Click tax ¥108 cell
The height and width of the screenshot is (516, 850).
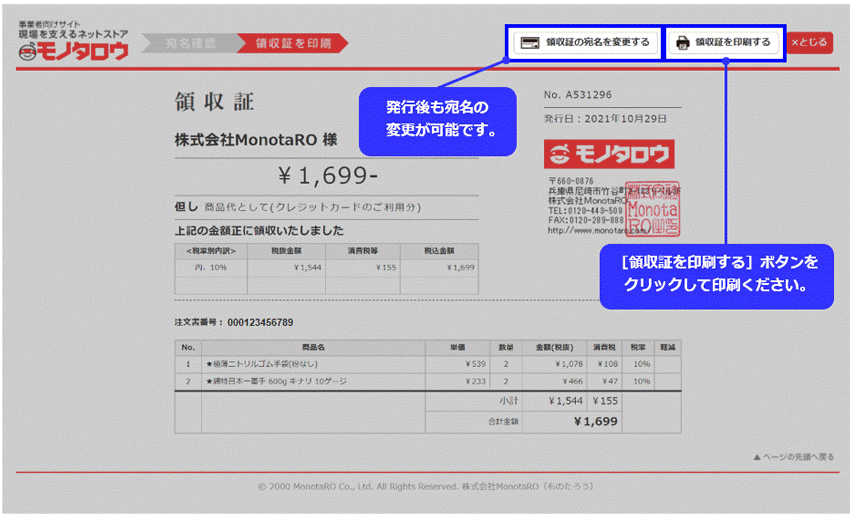604,364
